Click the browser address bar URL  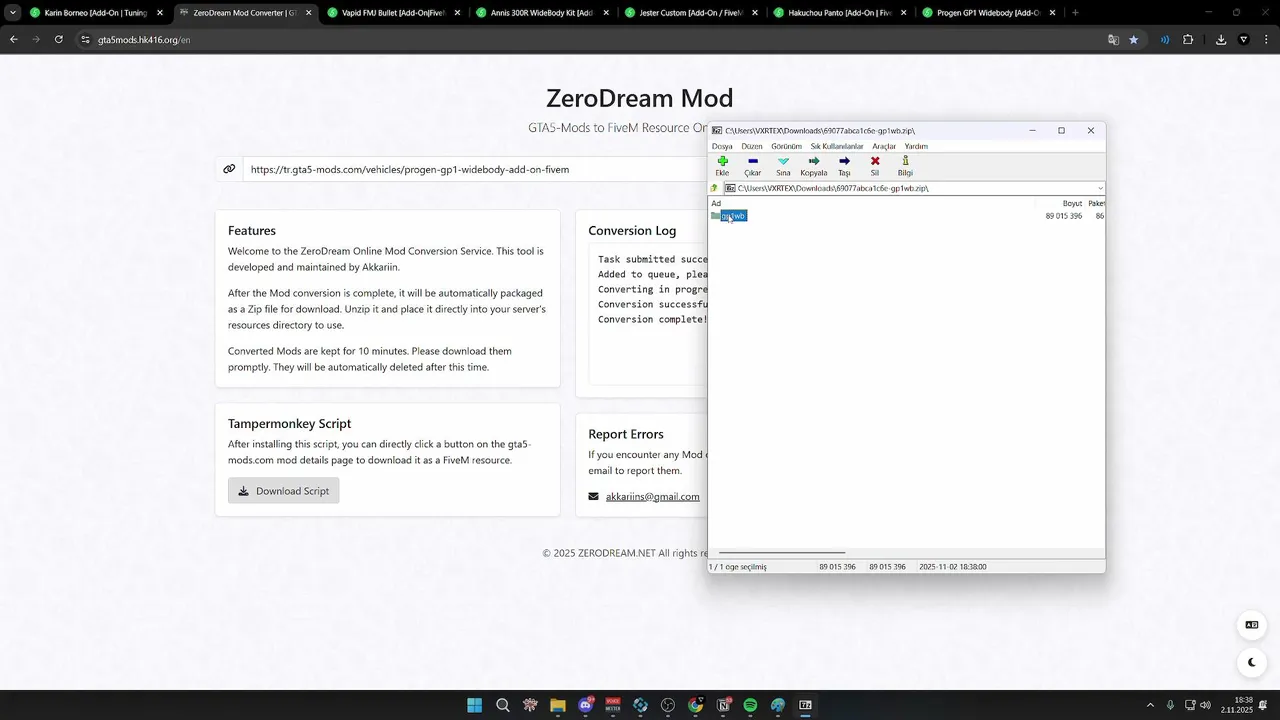(x=144, y=40)
